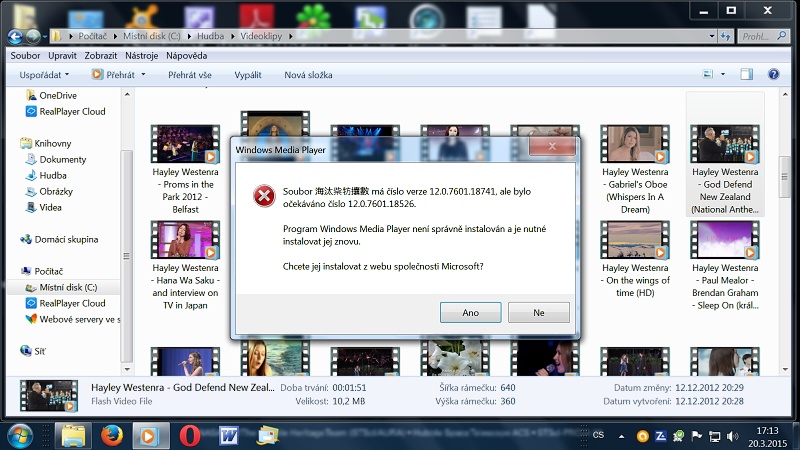Image resolution: width=800 pixels, height=450 pixels.
Task: Launch Opera from taskbar
Action: pos(190,436)
